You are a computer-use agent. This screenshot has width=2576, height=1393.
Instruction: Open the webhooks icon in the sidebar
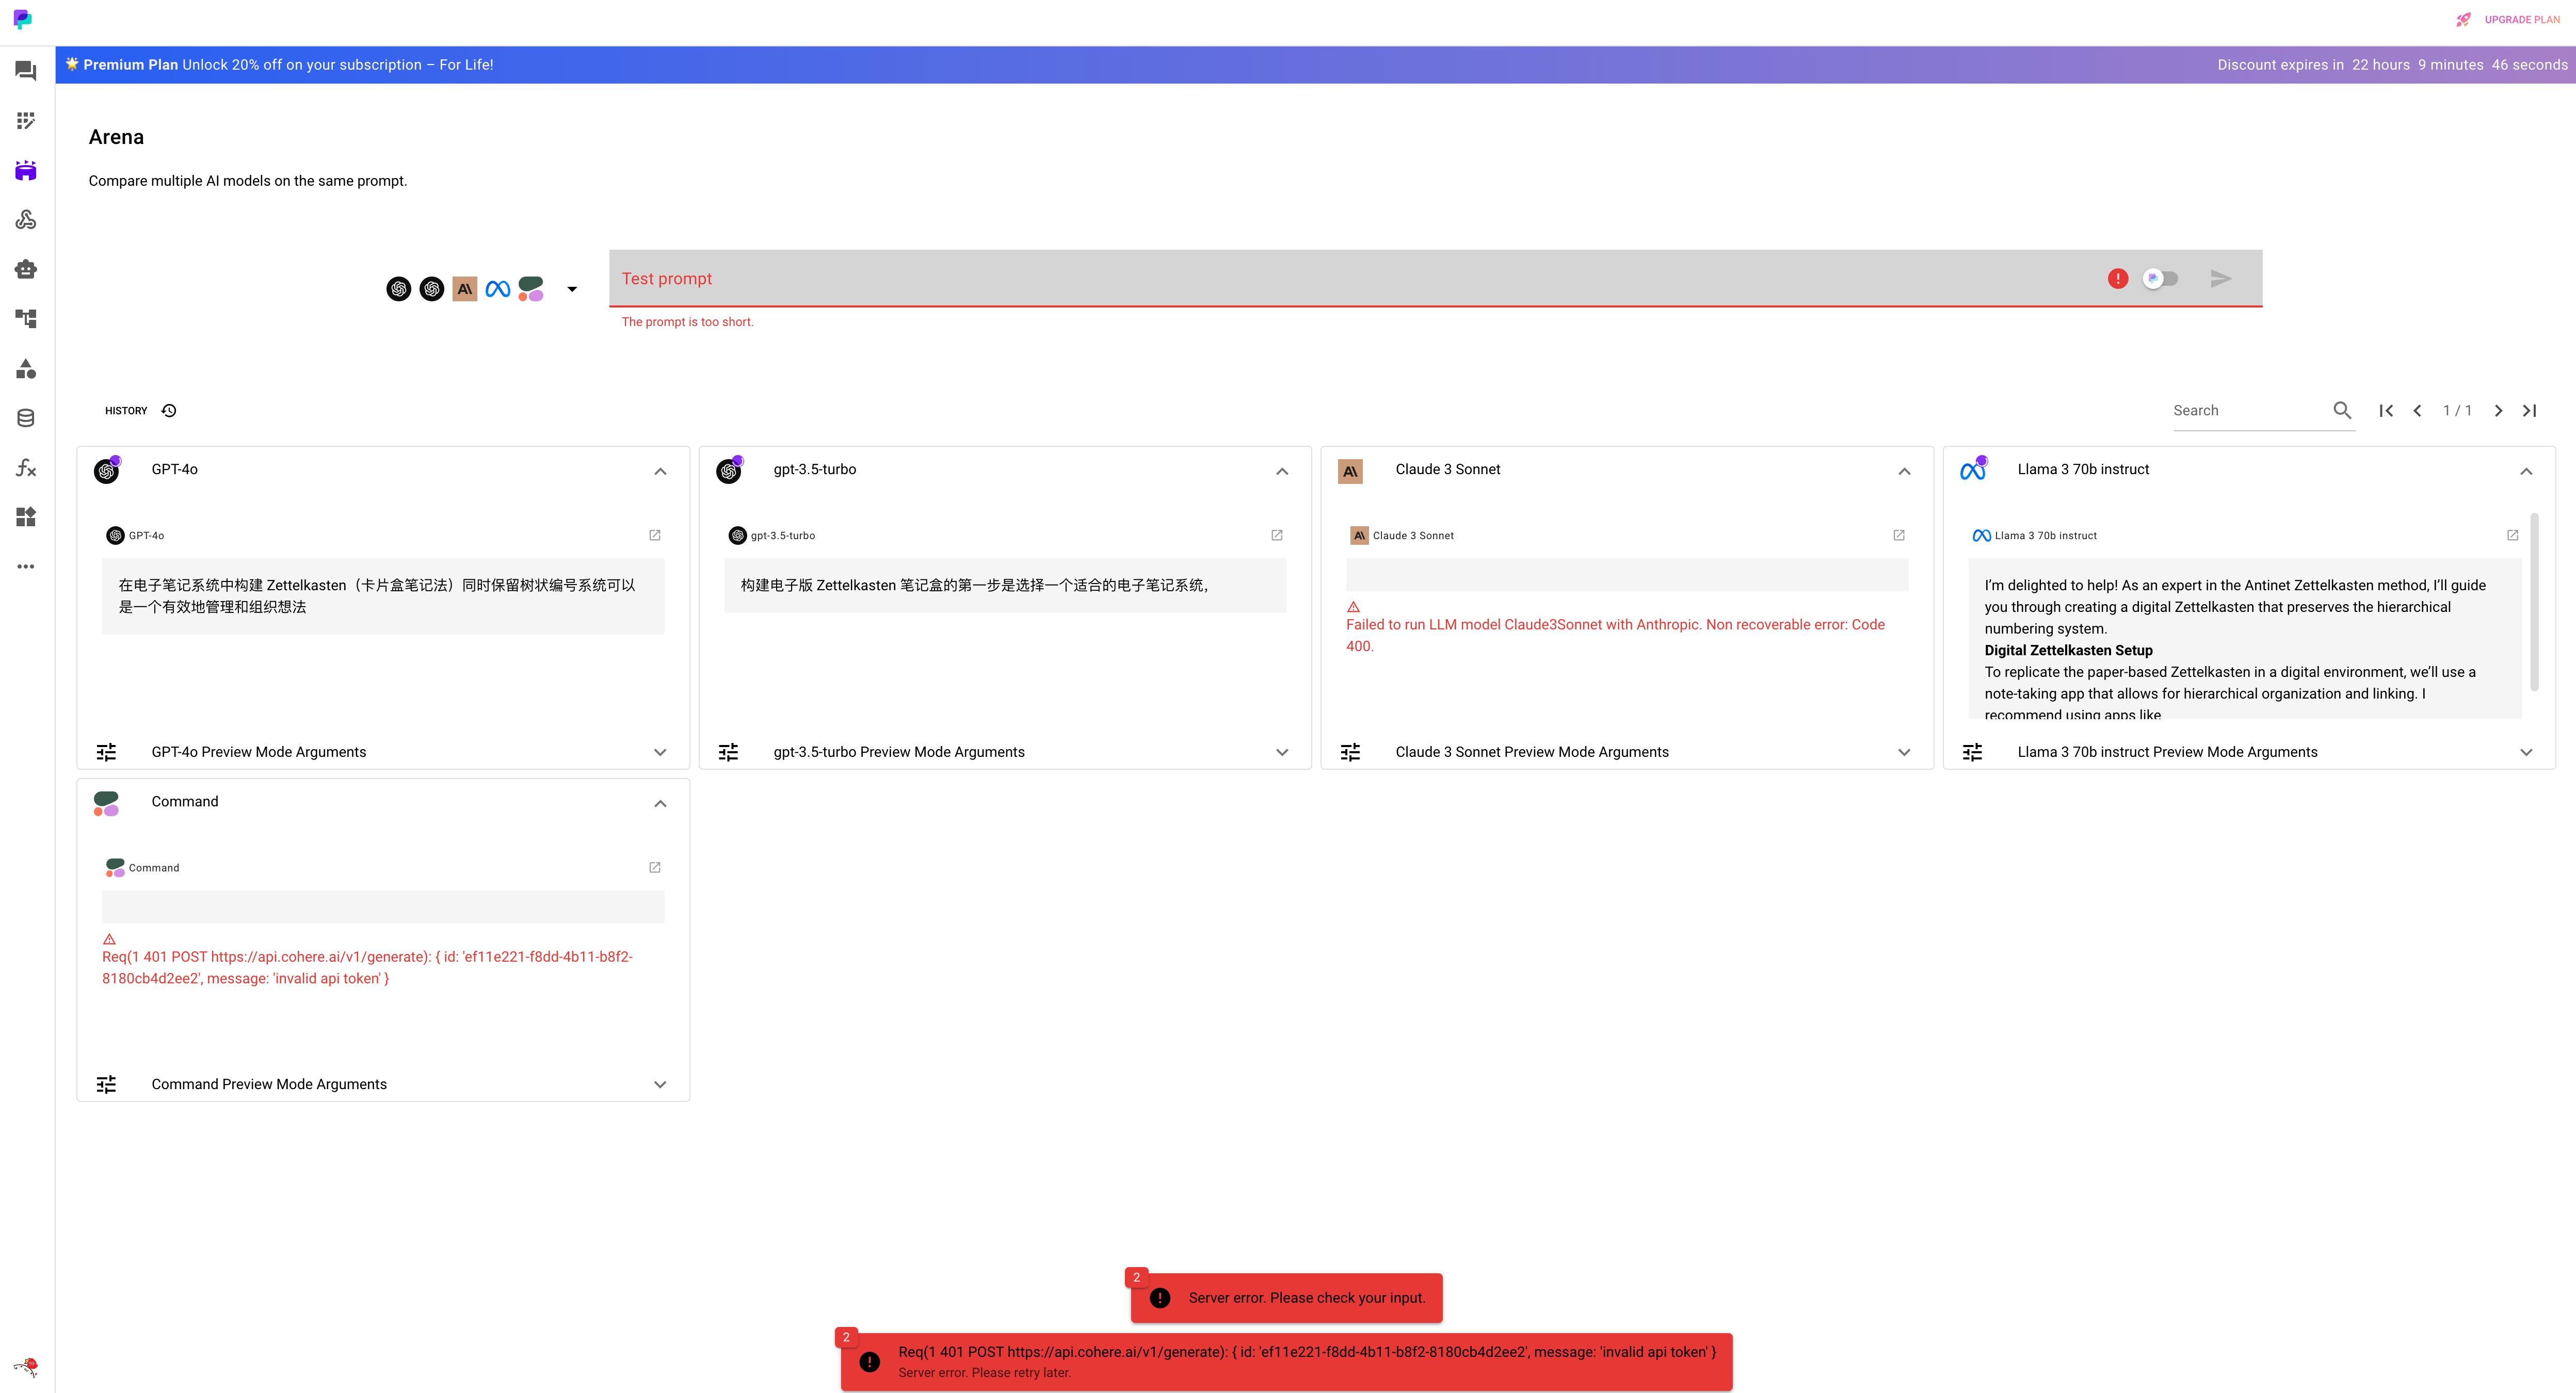pyautogui.click(x=26, y=220)
